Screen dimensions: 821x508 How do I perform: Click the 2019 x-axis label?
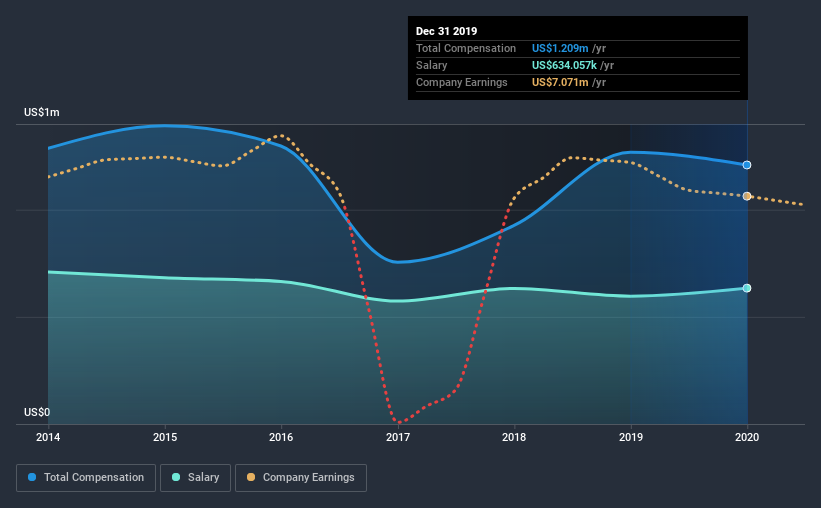631,437
